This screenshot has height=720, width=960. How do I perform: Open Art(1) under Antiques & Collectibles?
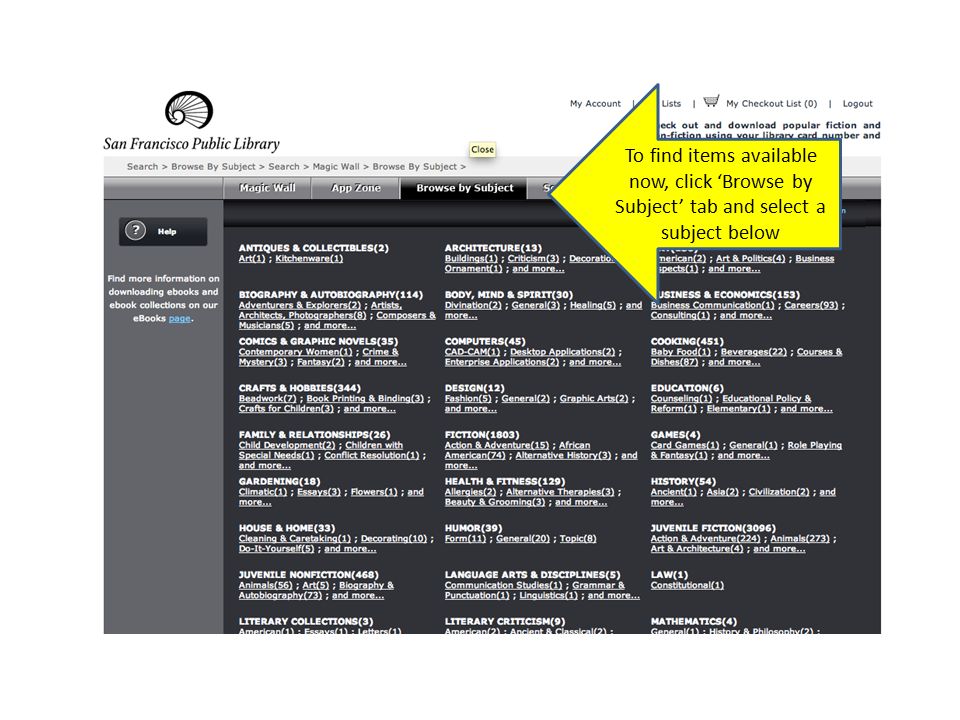(x=252, y=258)
